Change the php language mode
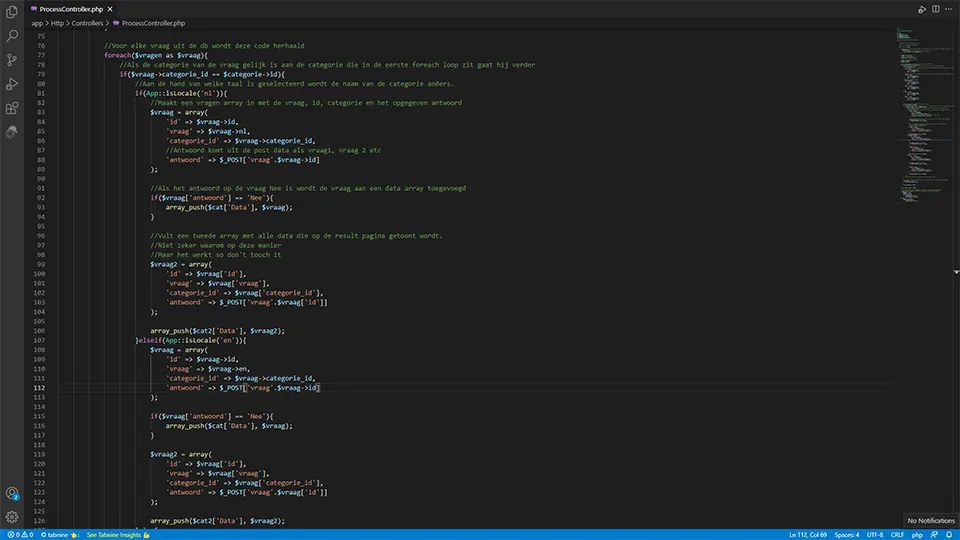This screenshot has height=540, width=960. click(917, 534)
